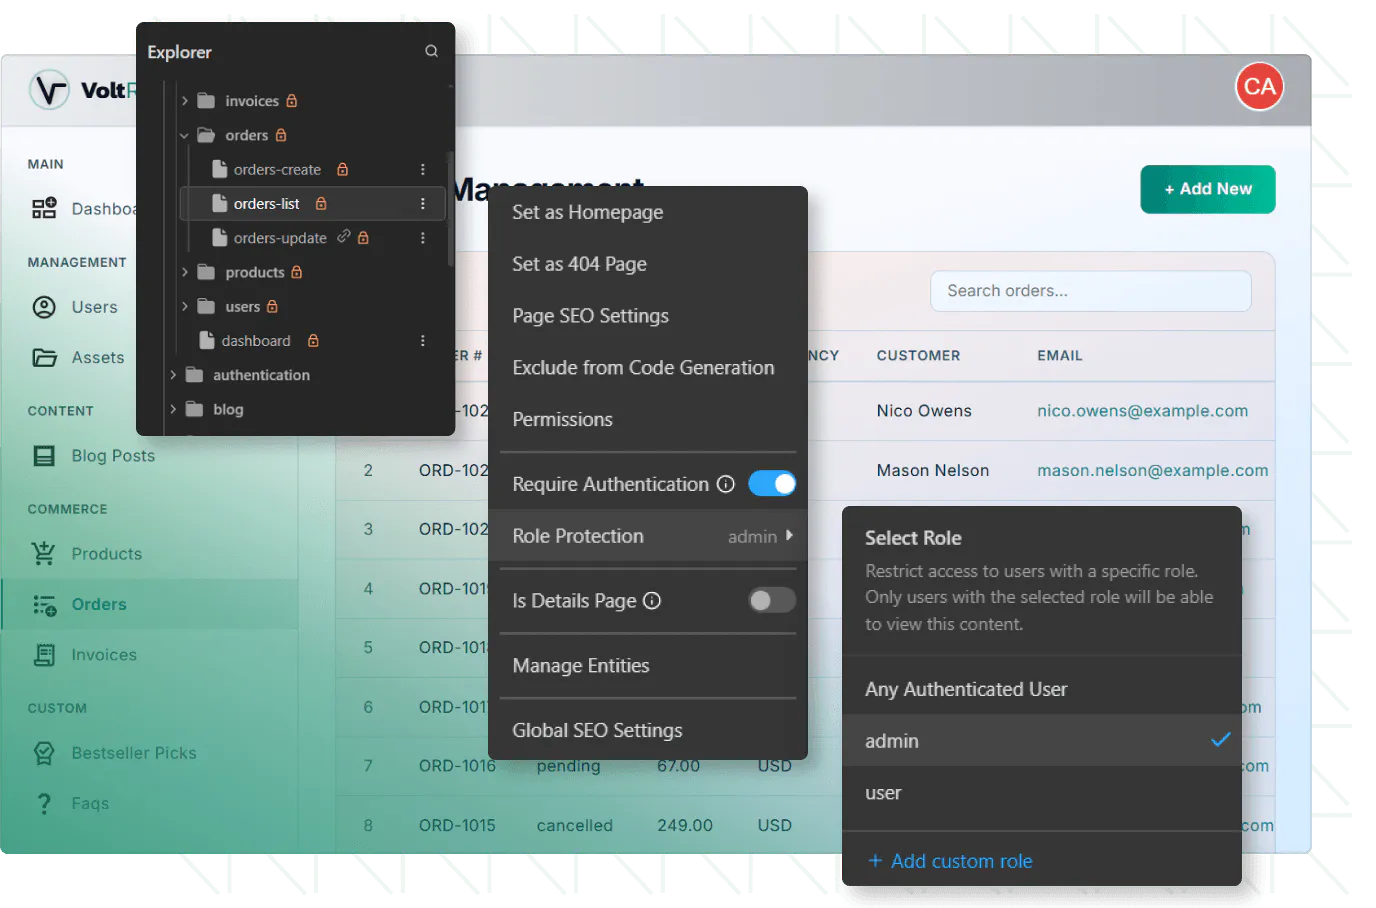Viewport: 1376px width, 908px height.
Task: Click the lock icon next to products folder
Action: point(297,272)
